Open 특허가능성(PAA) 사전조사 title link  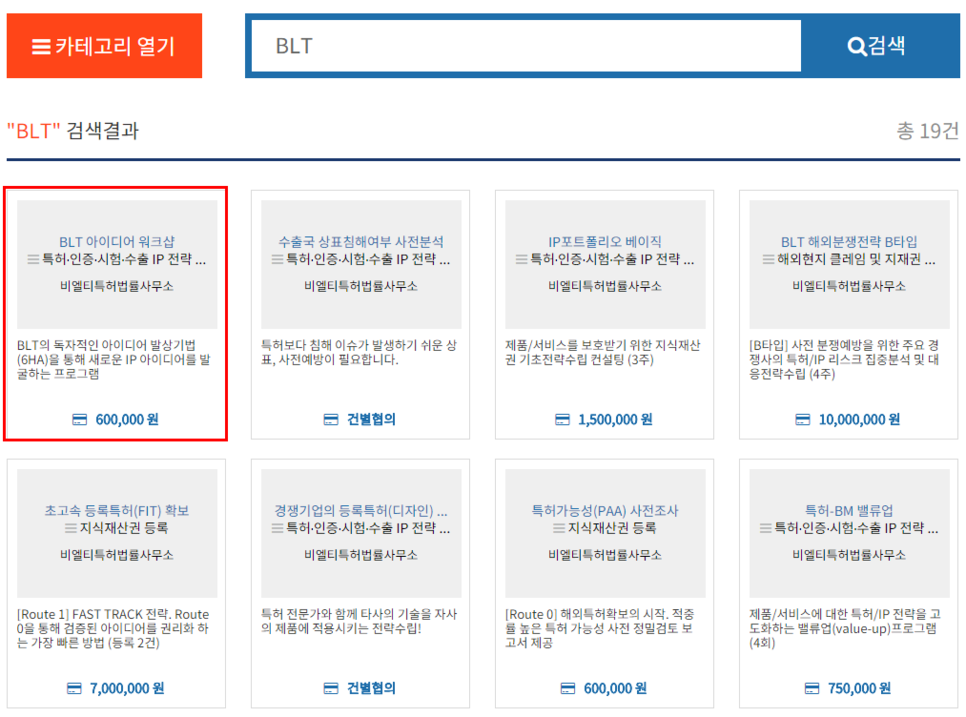[x=605, y=510]
